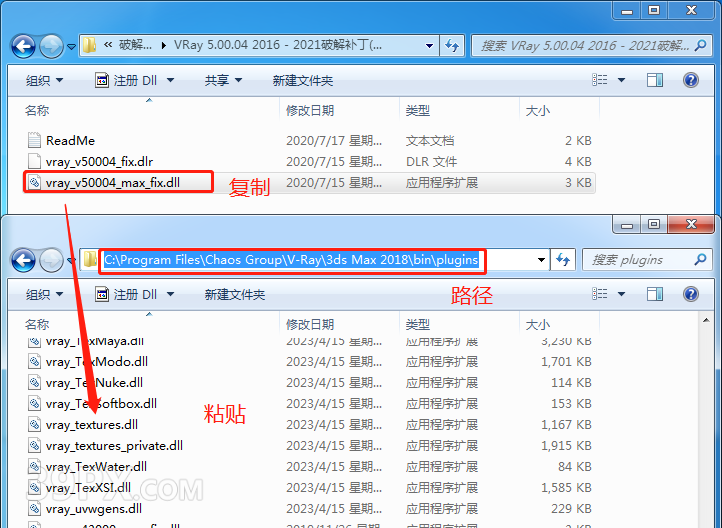Click 注册 Dll button in the plugins window
The height and width of the screenshot is (528, 722).
[127, 295]
